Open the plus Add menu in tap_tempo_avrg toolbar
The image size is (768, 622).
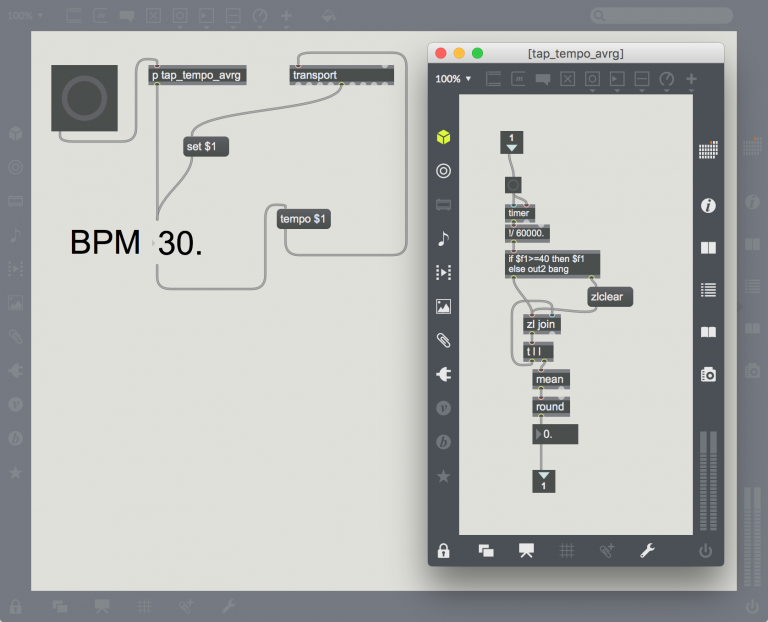point(691,81)
